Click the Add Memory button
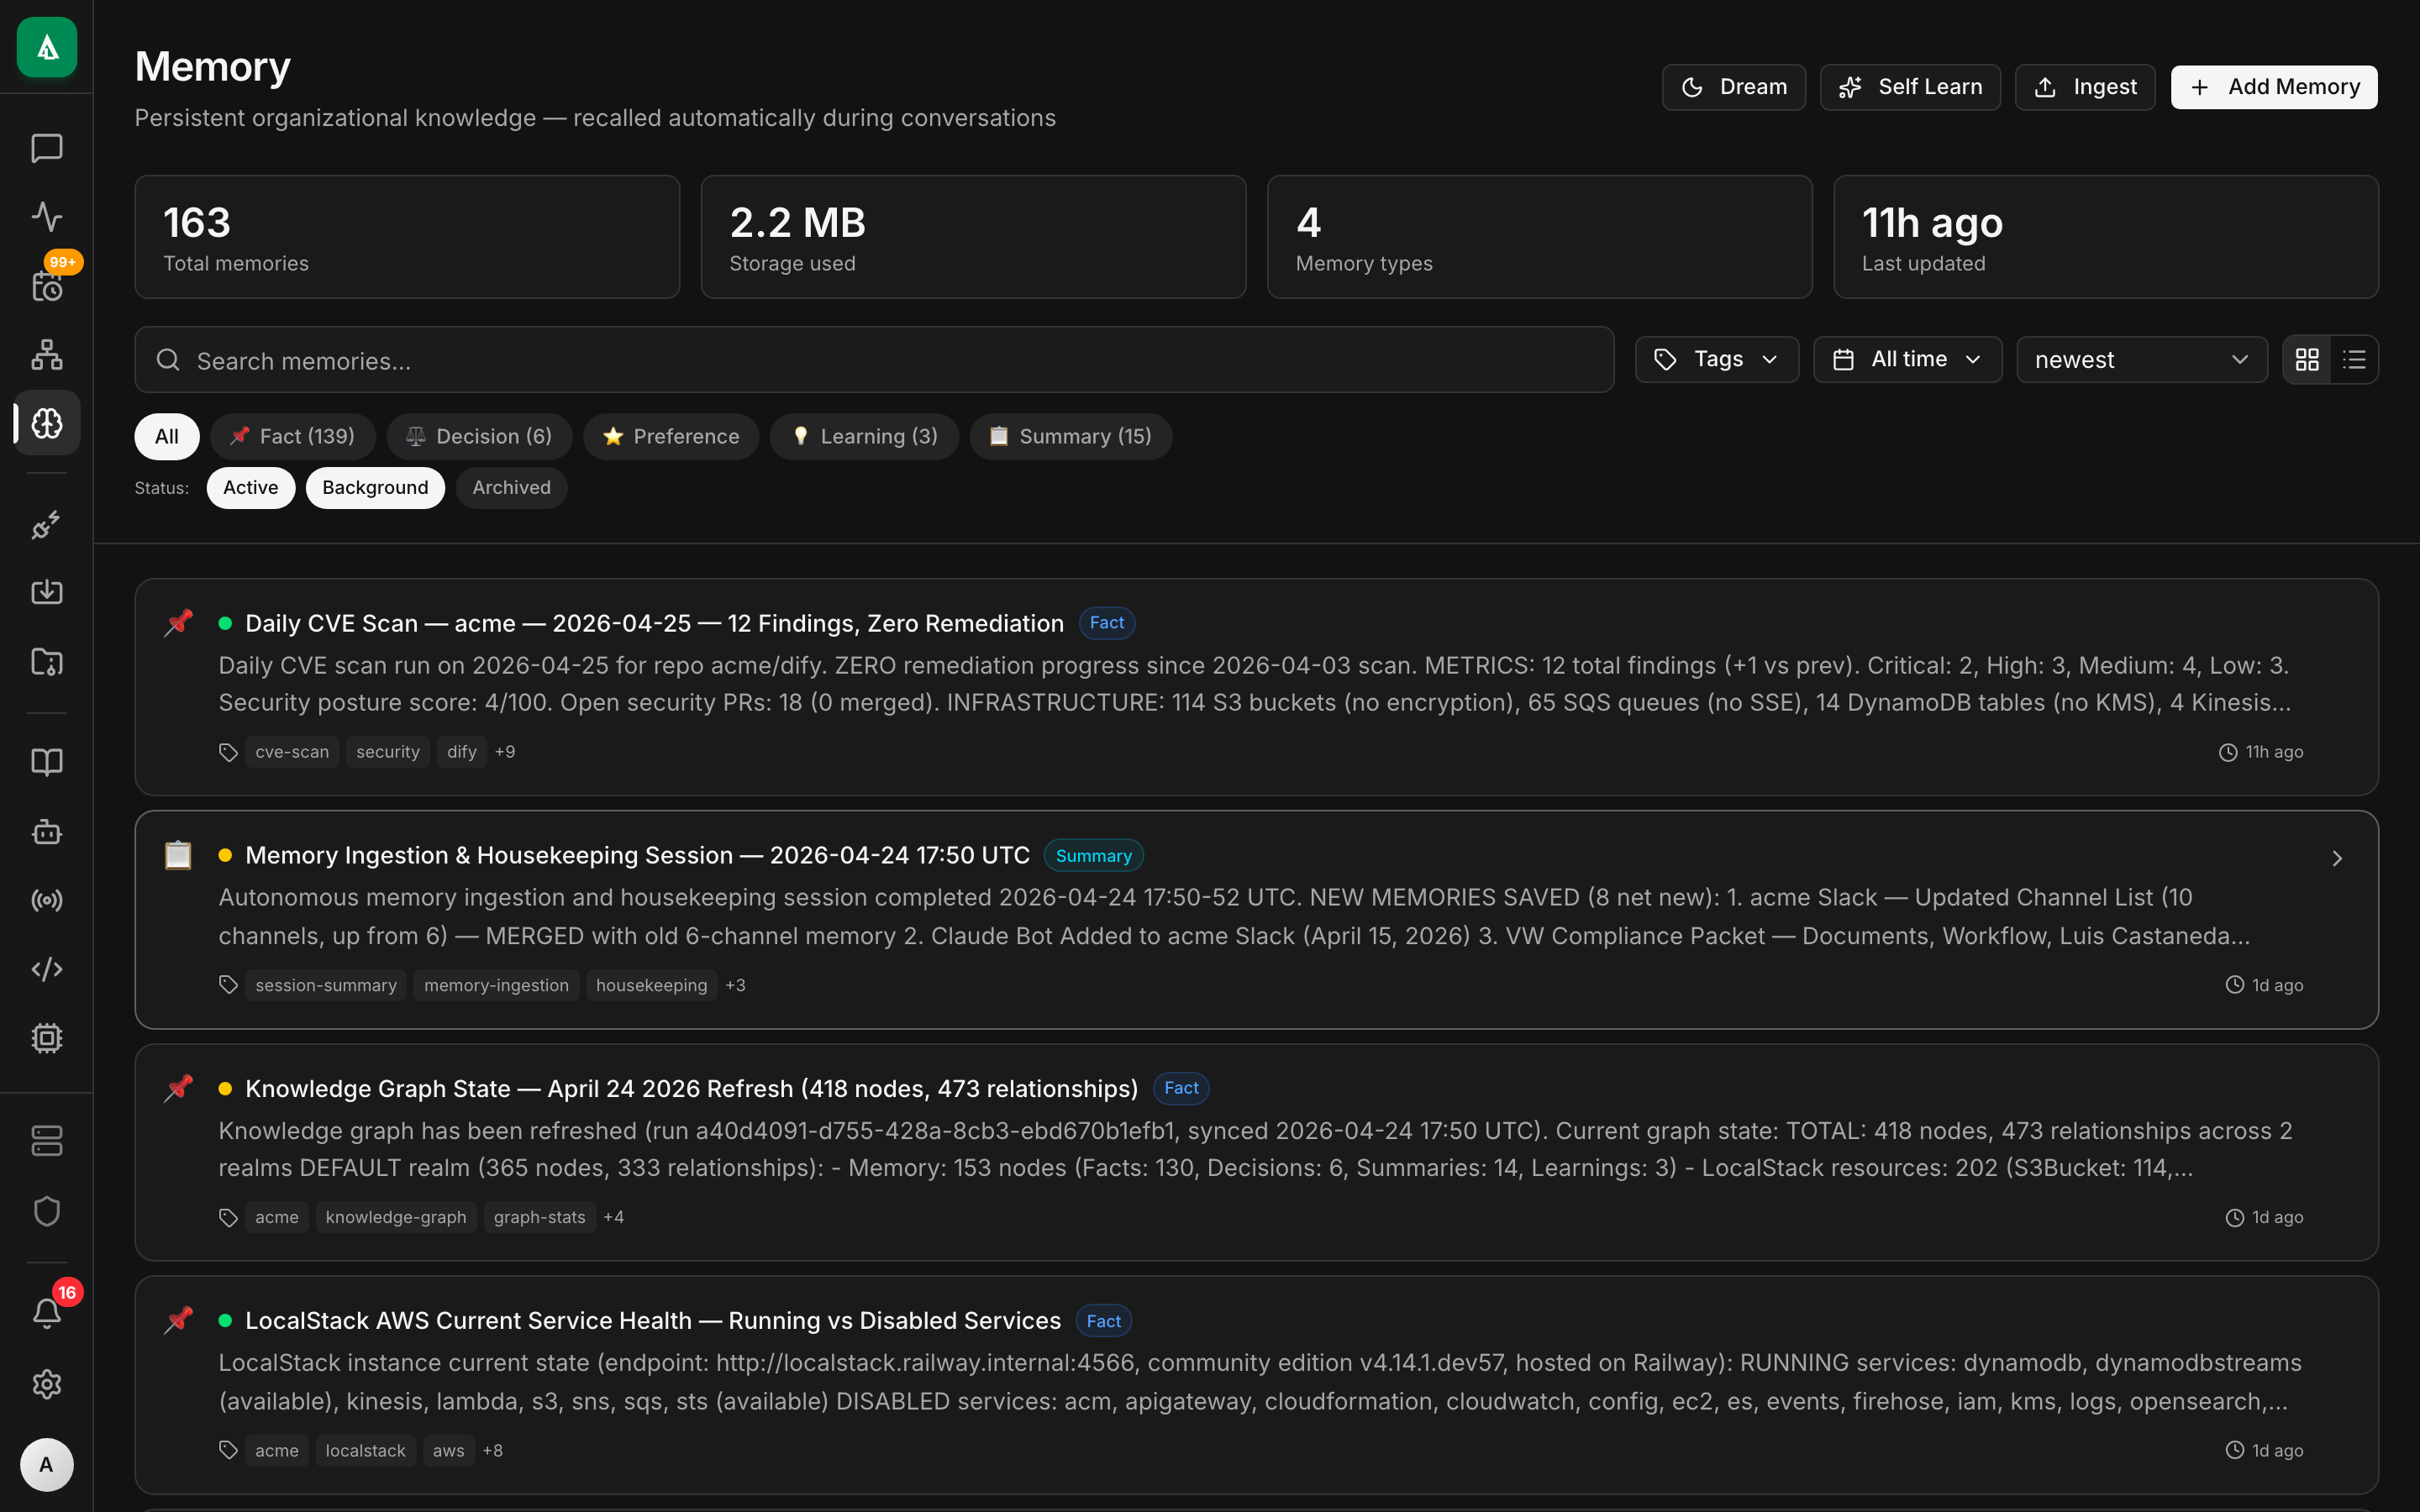The width and height of the screenshot is (2420, 1512). pyautogui.click(x=2273, y=86)
